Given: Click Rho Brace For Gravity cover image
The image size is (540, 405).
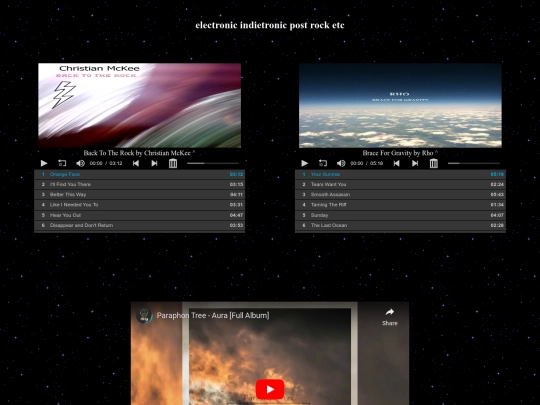Looking at the screenshot, I should click(x=400, y=105).
